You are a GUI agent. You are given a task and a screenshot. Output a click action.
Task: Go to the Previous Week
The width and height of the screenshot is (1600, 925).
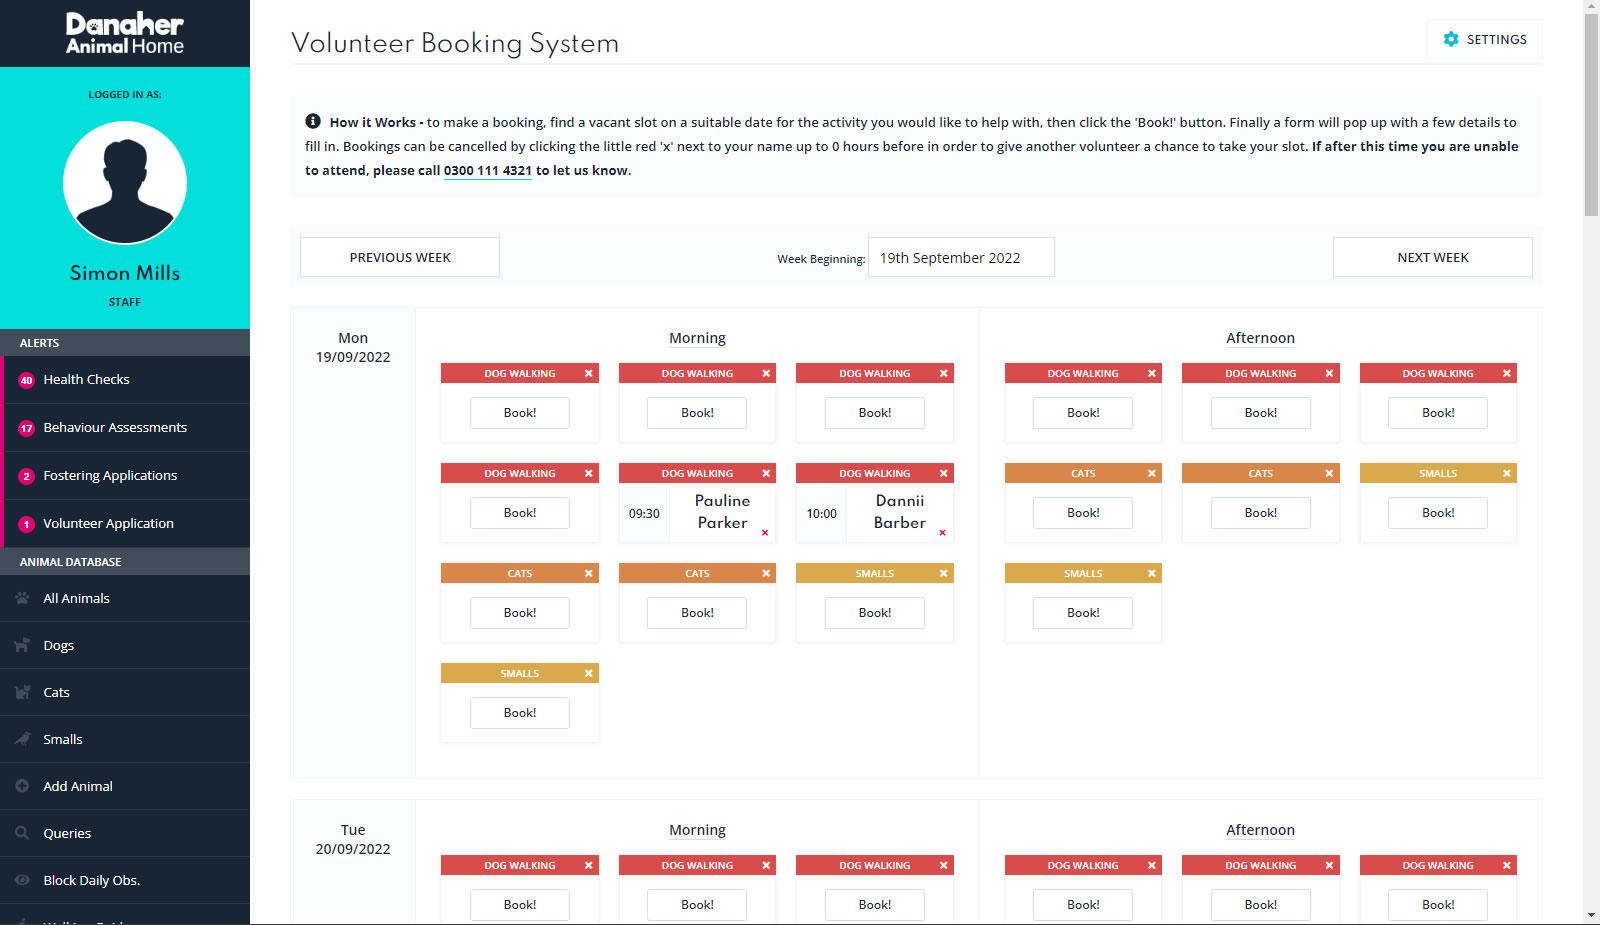[400, 257]
